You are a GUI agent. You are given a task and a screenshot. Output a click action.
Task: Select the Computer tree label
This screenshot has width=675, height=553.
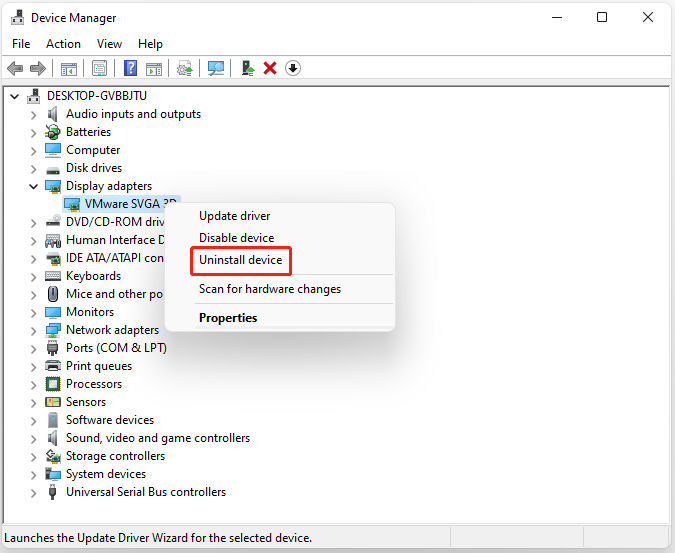[93, 150]
